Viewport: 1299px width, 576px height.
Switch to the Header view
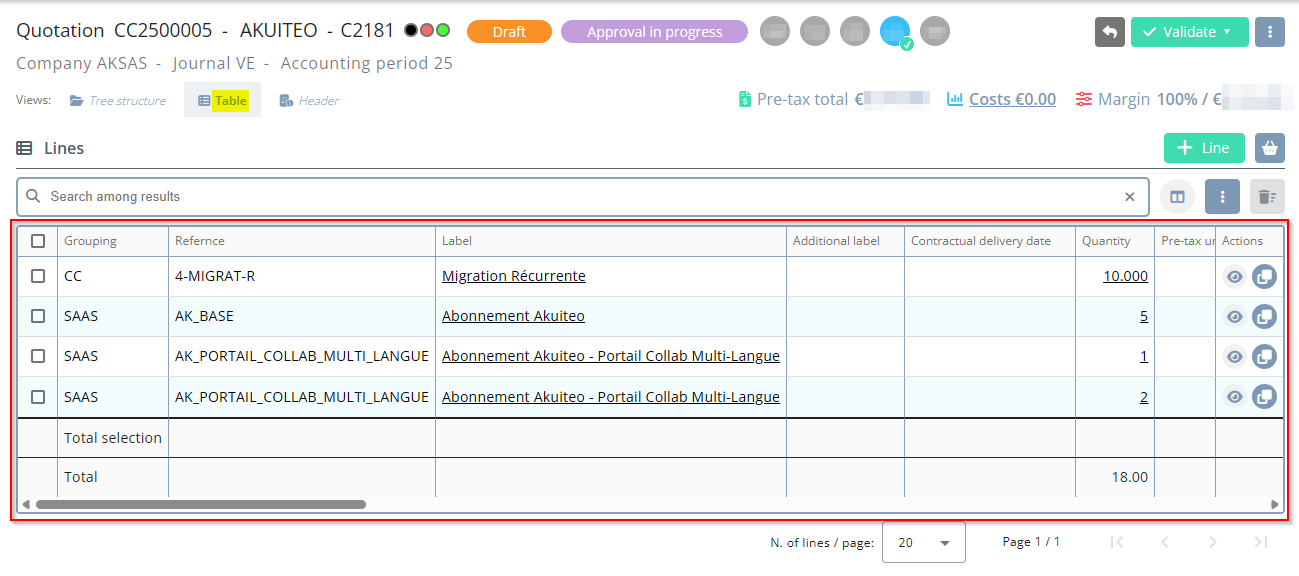pos(309,101)
